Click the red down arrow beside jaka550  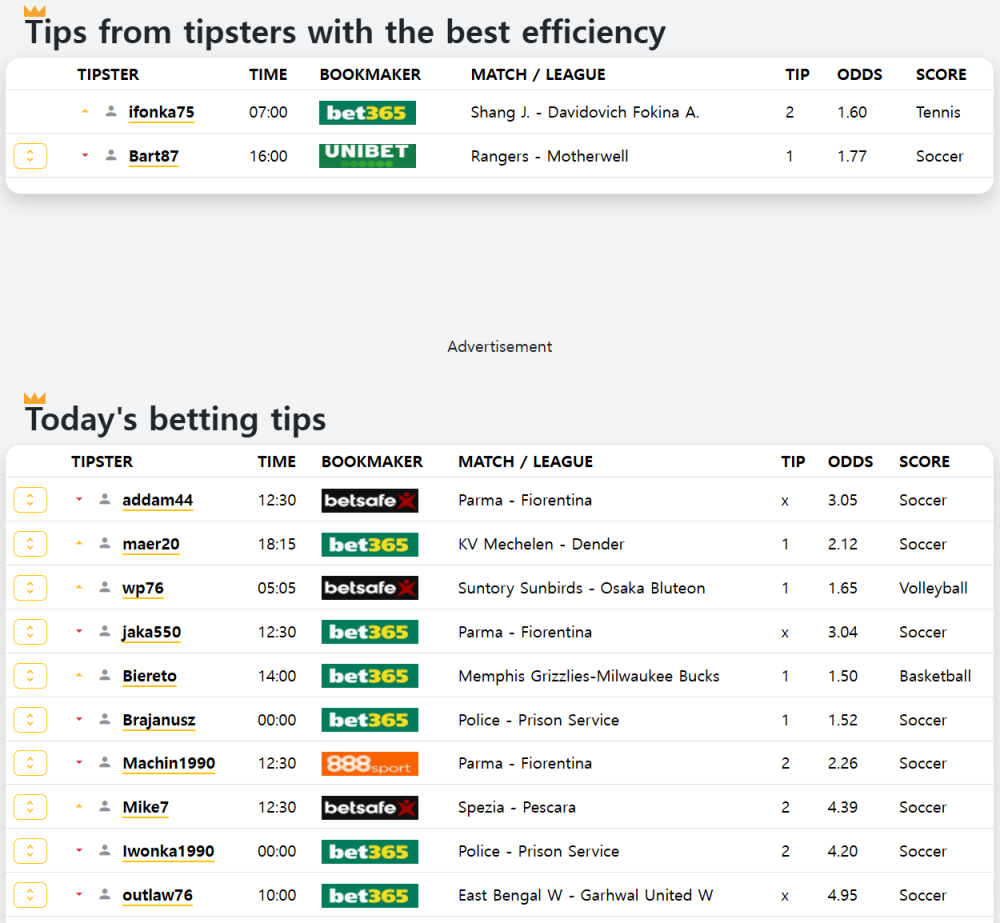[79, 631]
